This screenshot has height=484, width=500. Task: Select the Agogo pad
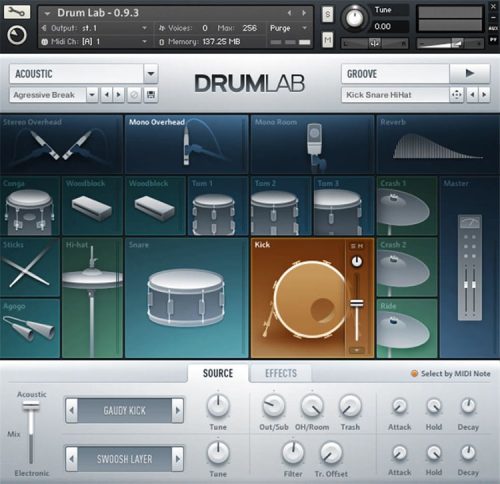click(x=30, y=328)
